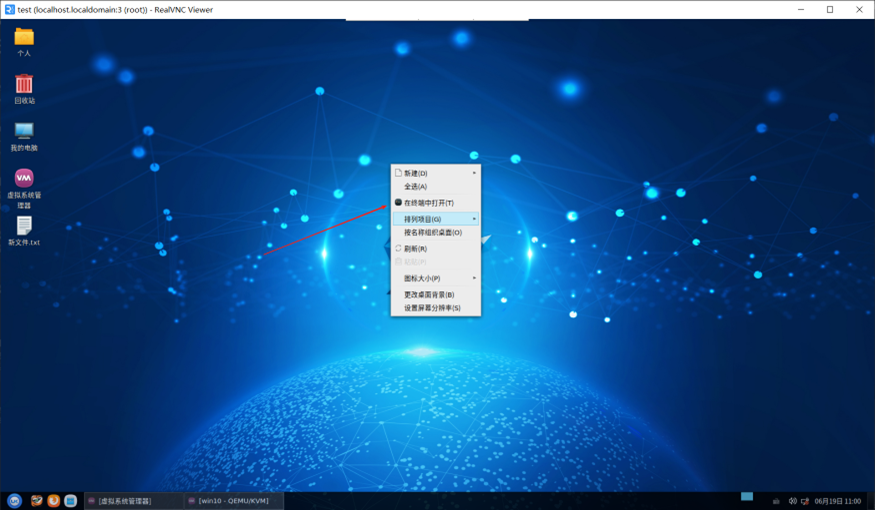Select 设置屏幕分辨率(S) menu item
Viewport: 875px width, 510px height.
tap(432, 308)
